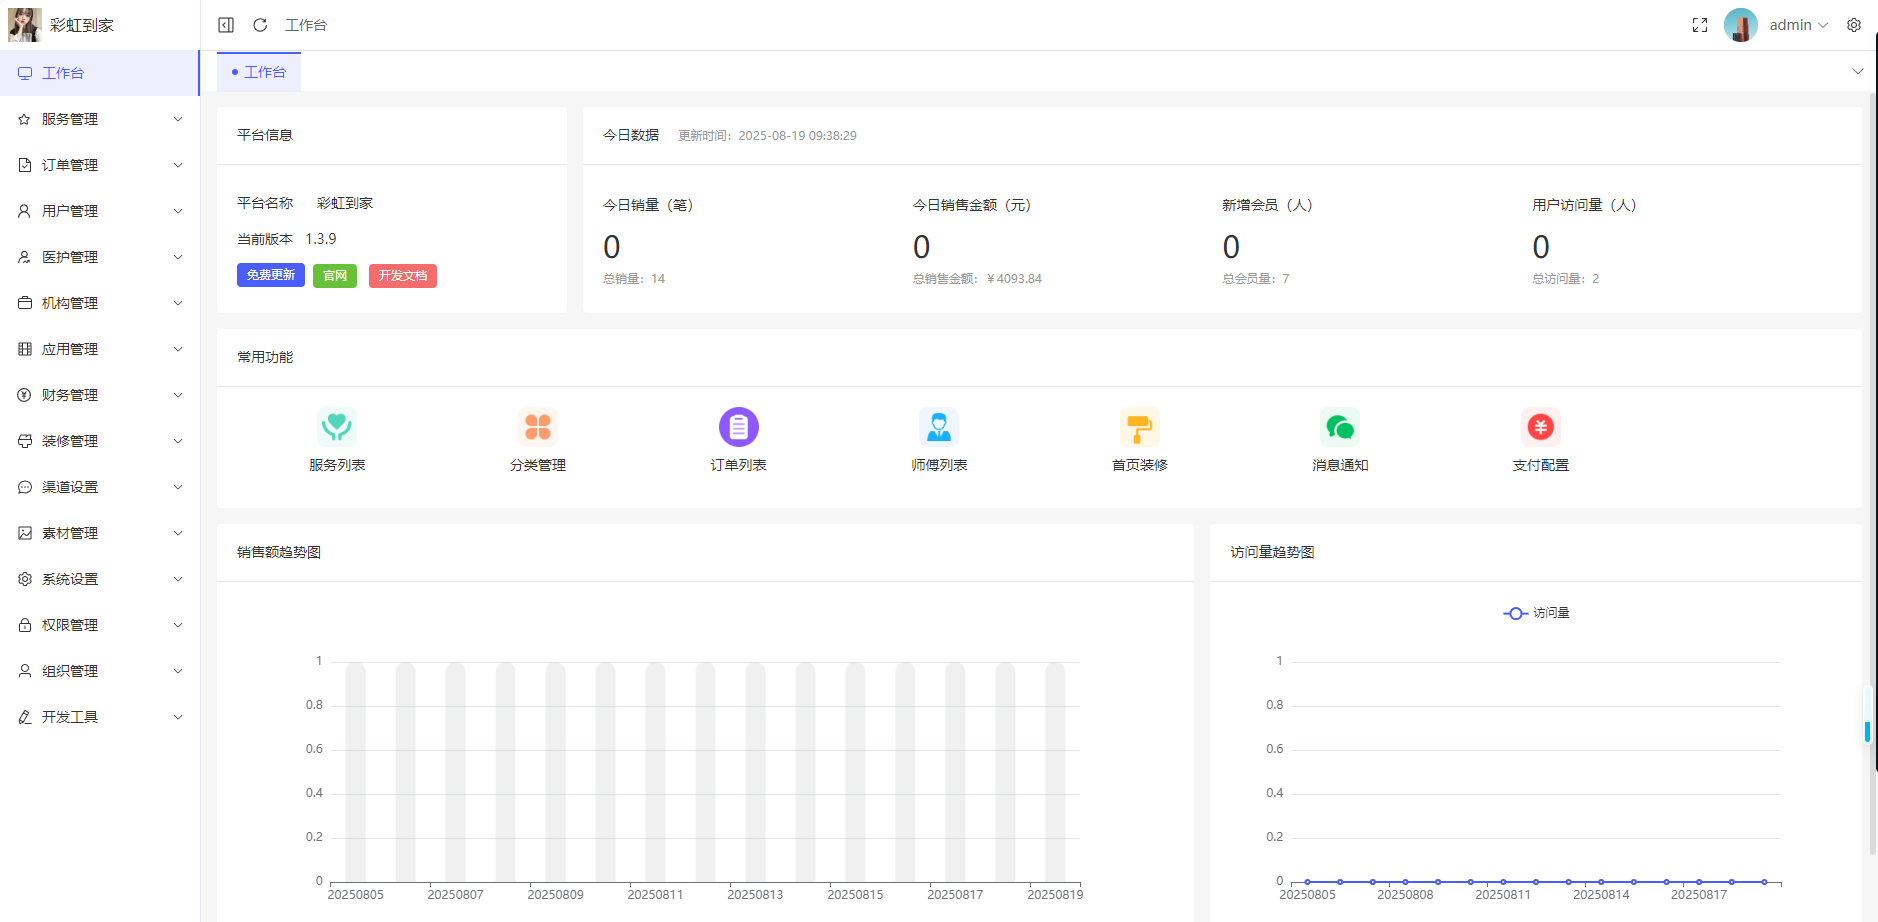
Task: Expand the 服务管理 menu
Action: click(x=100, y=119)
